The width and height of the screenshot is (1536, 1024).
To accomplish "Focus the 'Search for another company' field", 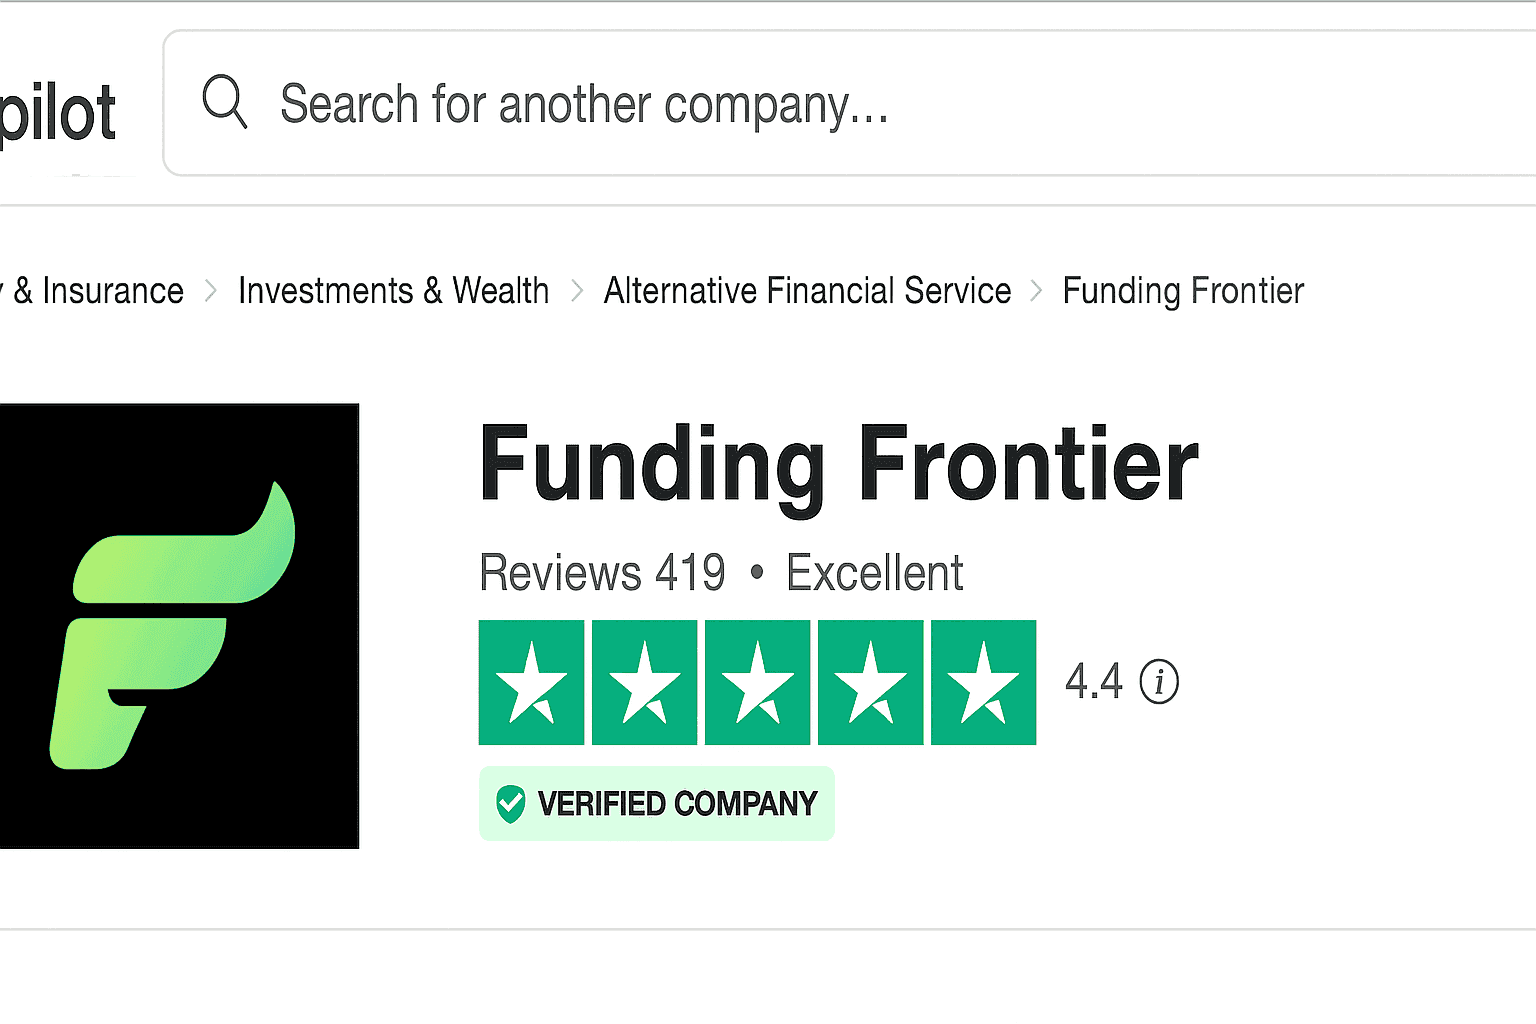I will [x=700, y=104].
